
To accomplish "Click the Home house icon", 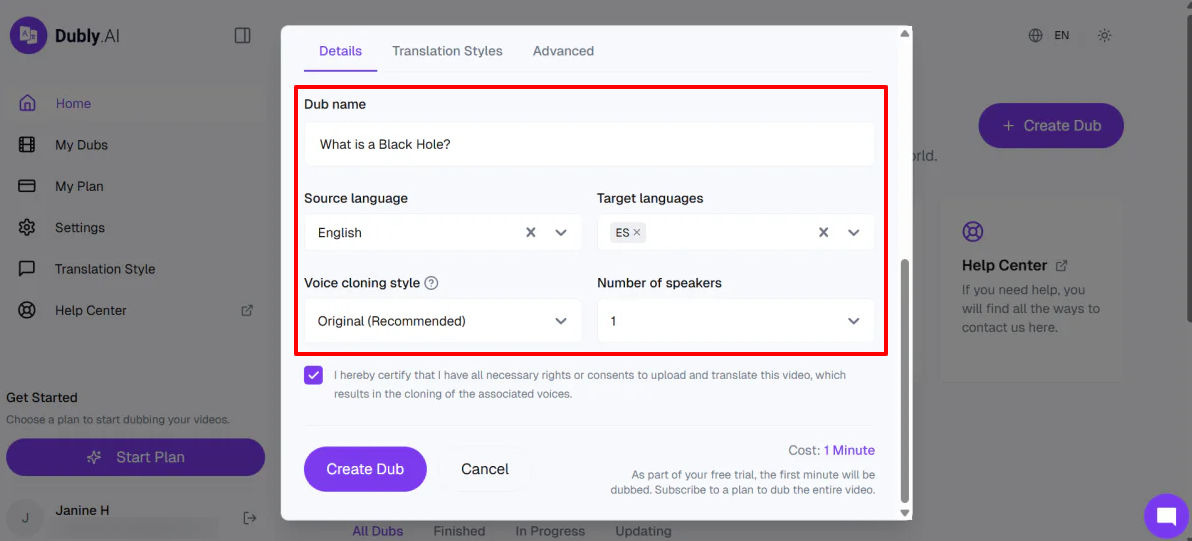I will tap(27, 103).
